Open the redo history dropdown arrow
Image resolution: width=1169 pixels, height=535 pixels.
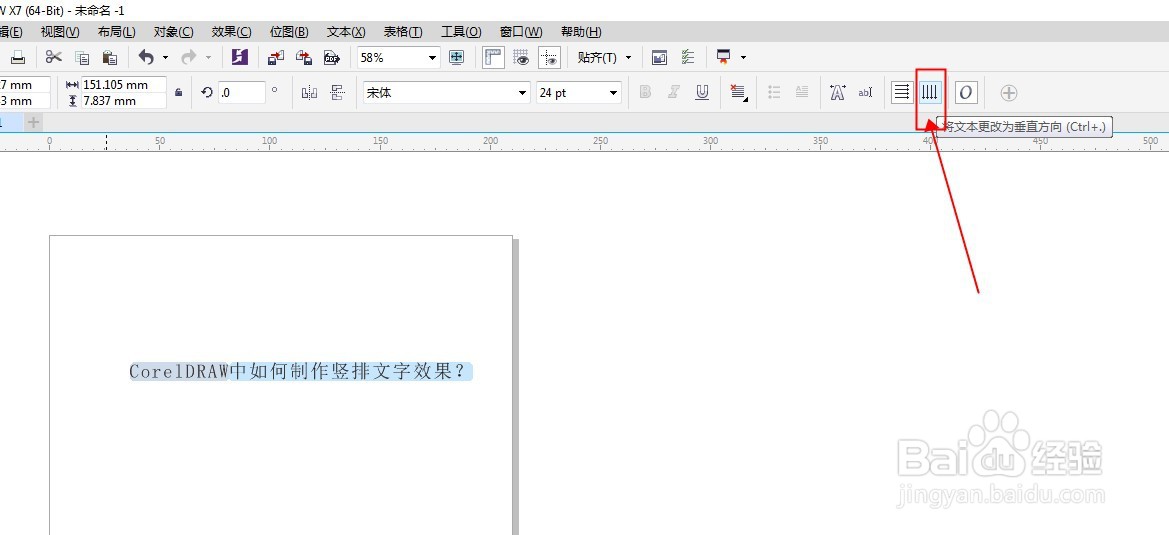tap(208, 57)
